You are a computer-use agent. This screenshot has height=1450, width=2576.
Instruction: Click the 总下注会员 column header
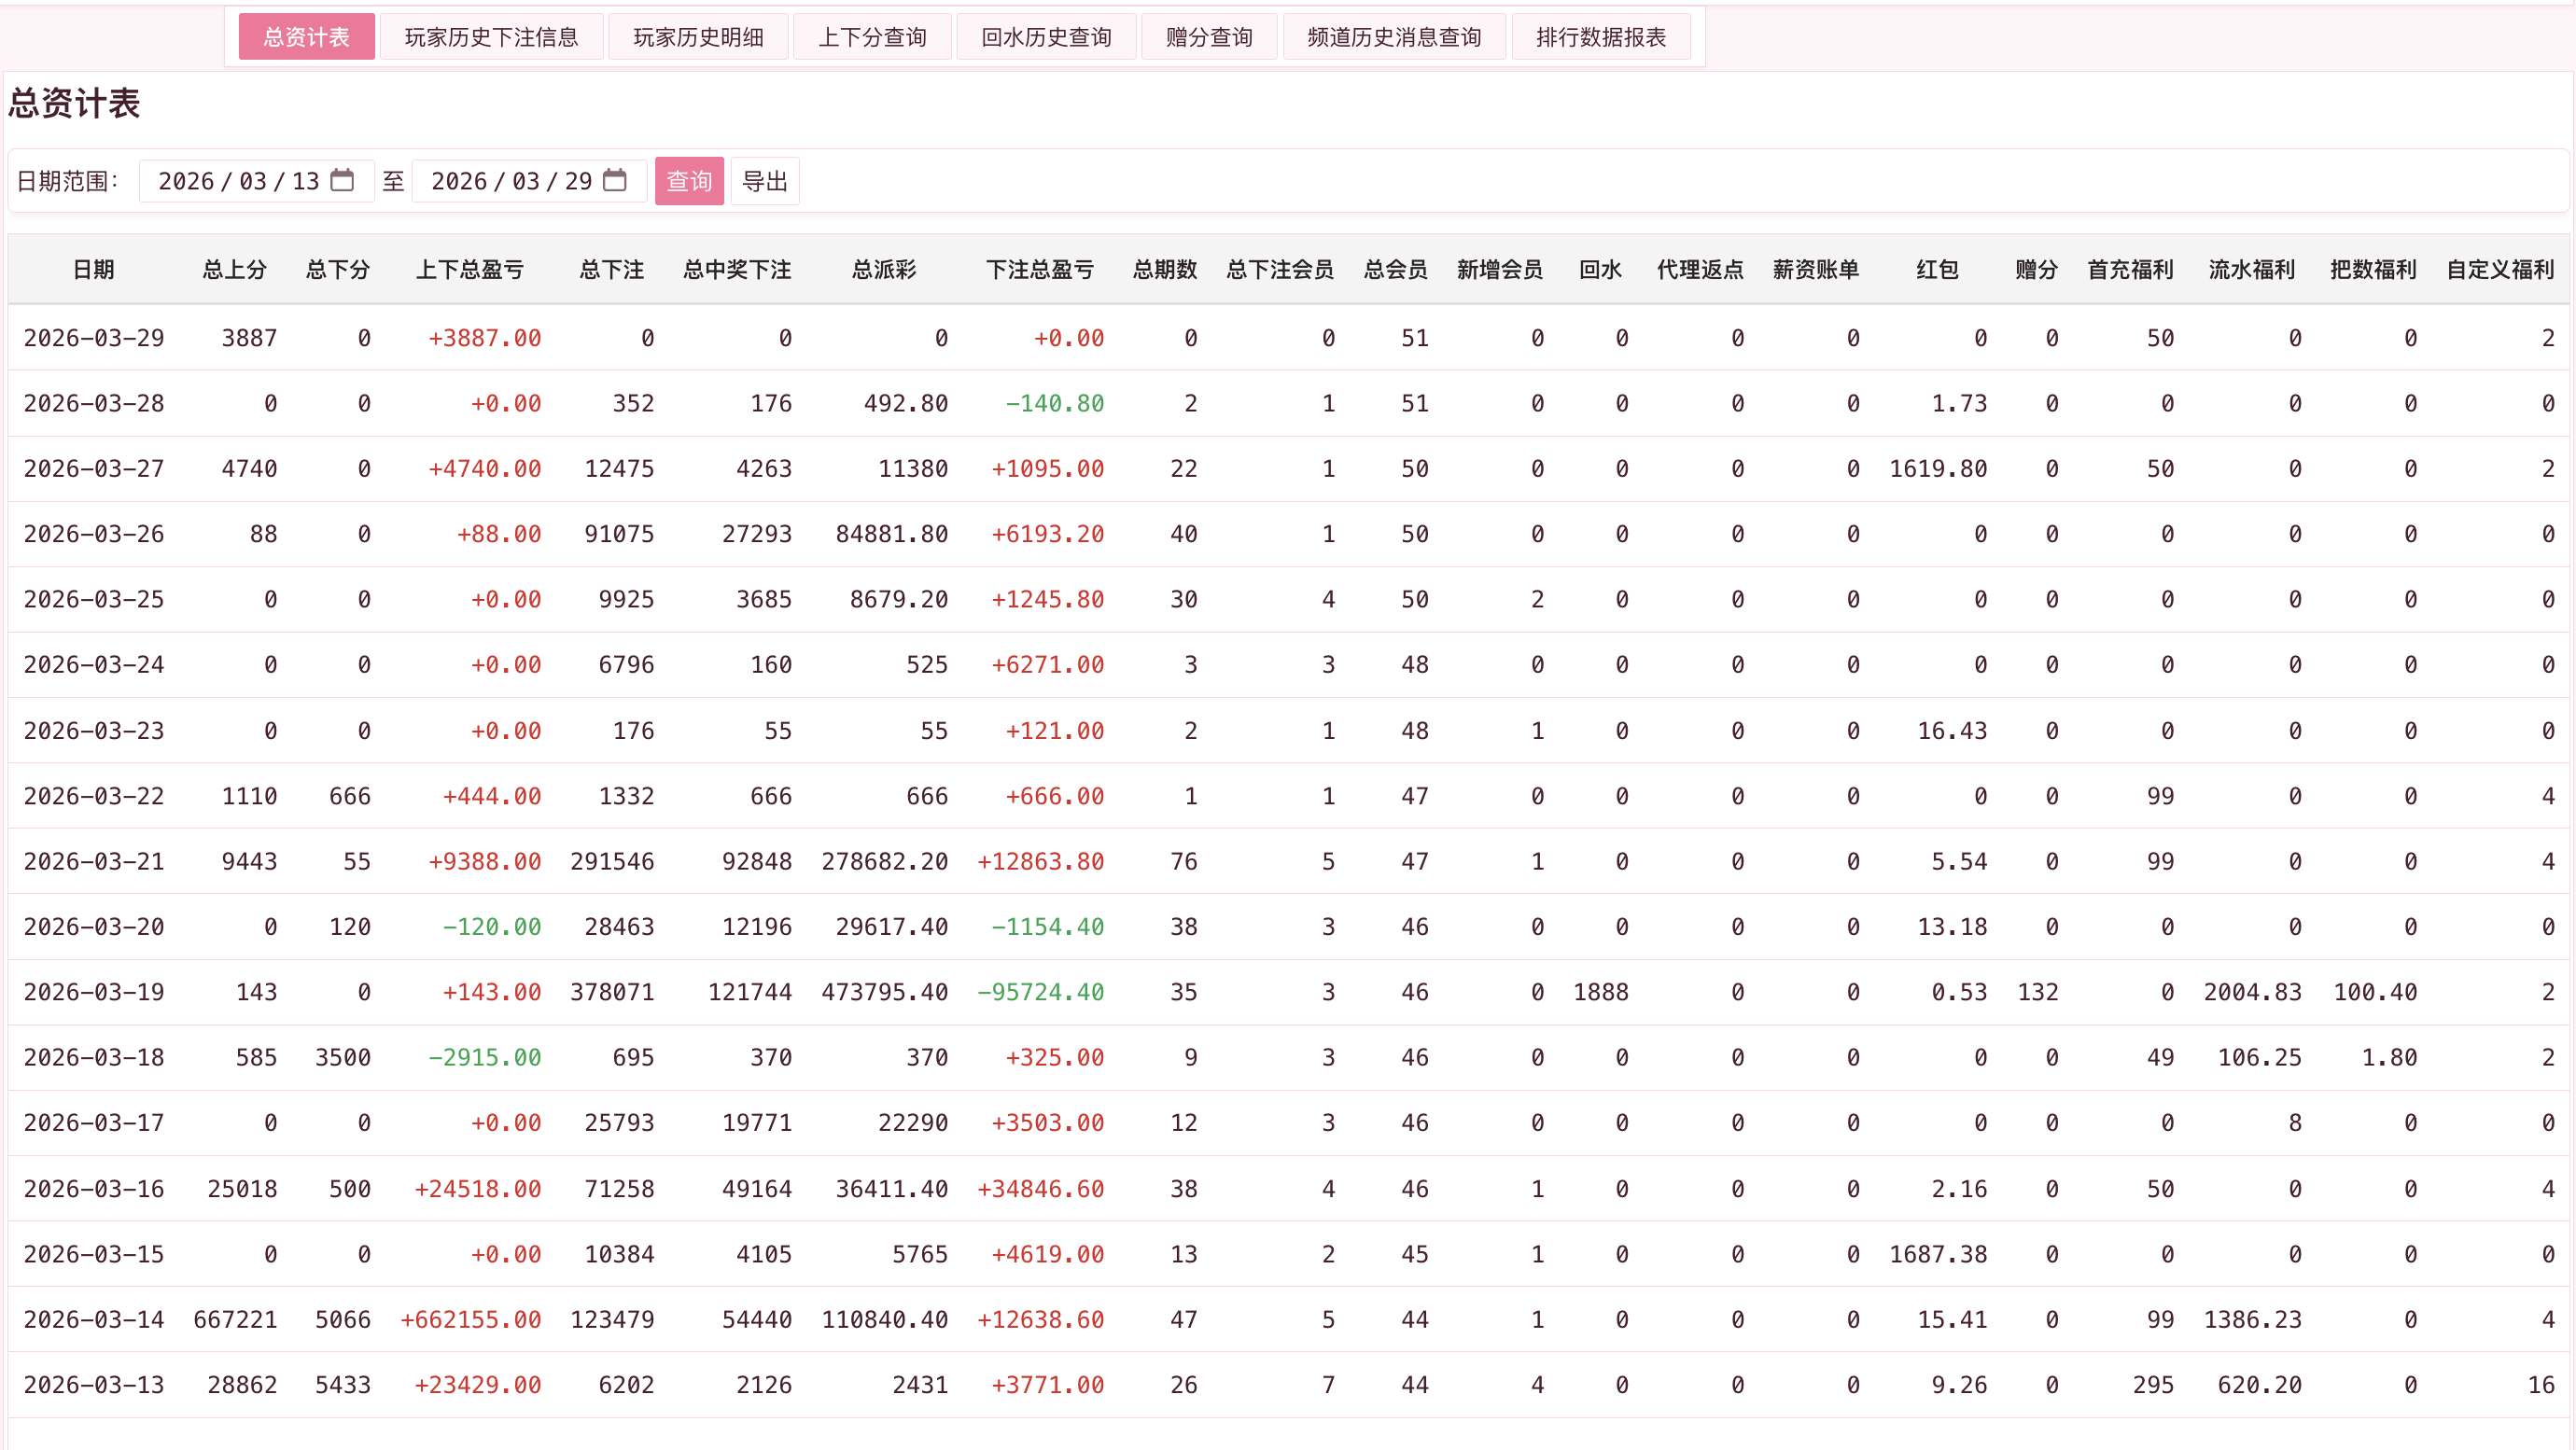[x=1280, y=269]
